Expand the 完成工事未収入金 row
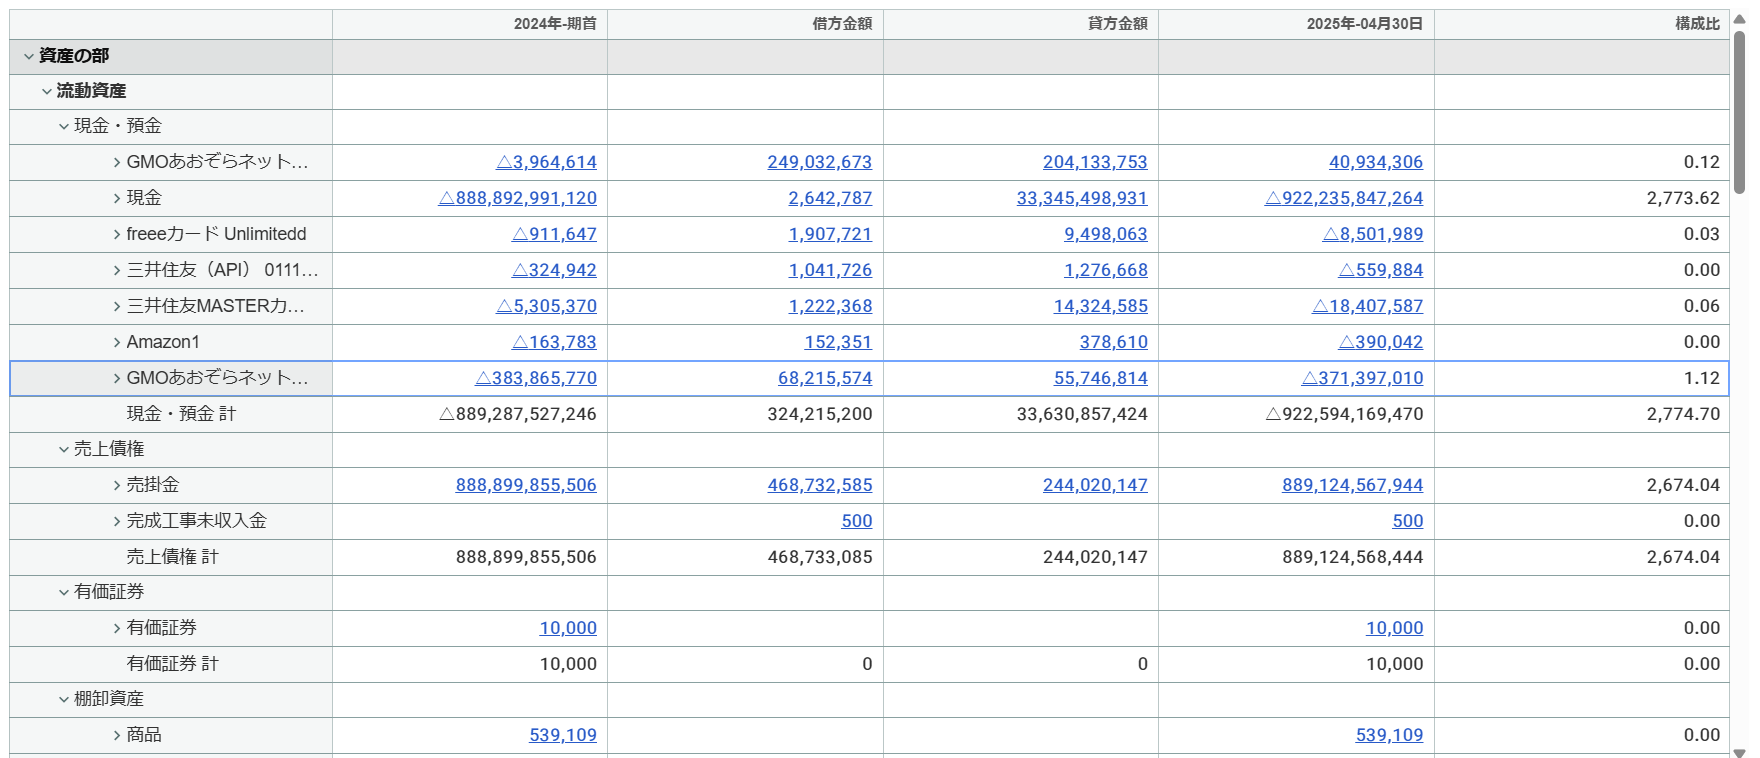 [117, 521]
